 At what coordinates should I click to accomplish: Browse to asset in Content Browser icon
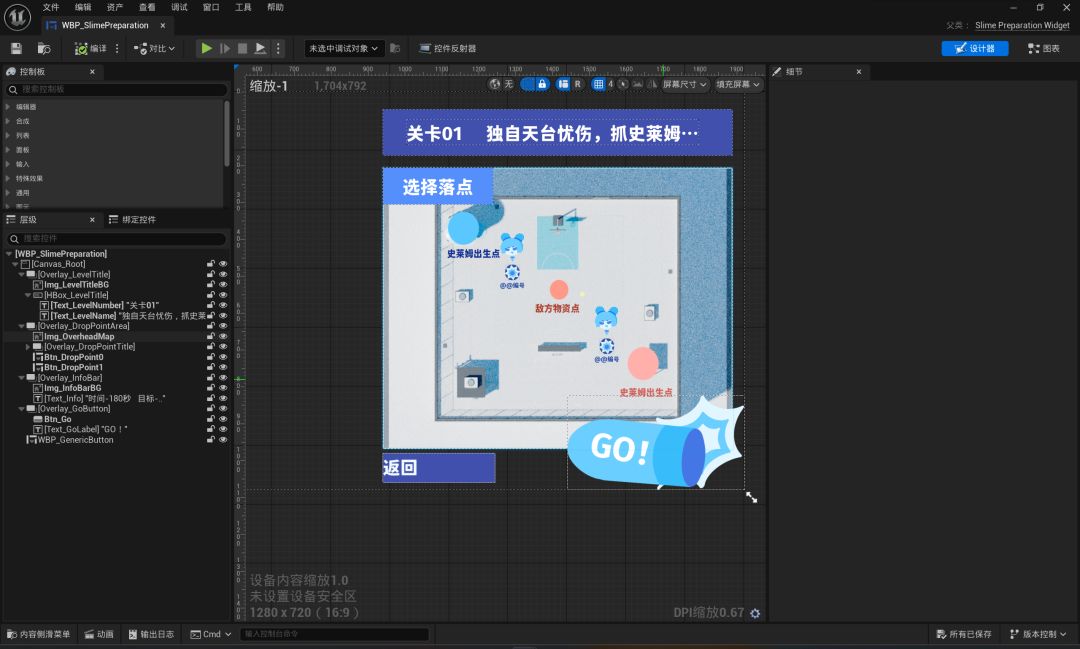click(x=44, y=48)
